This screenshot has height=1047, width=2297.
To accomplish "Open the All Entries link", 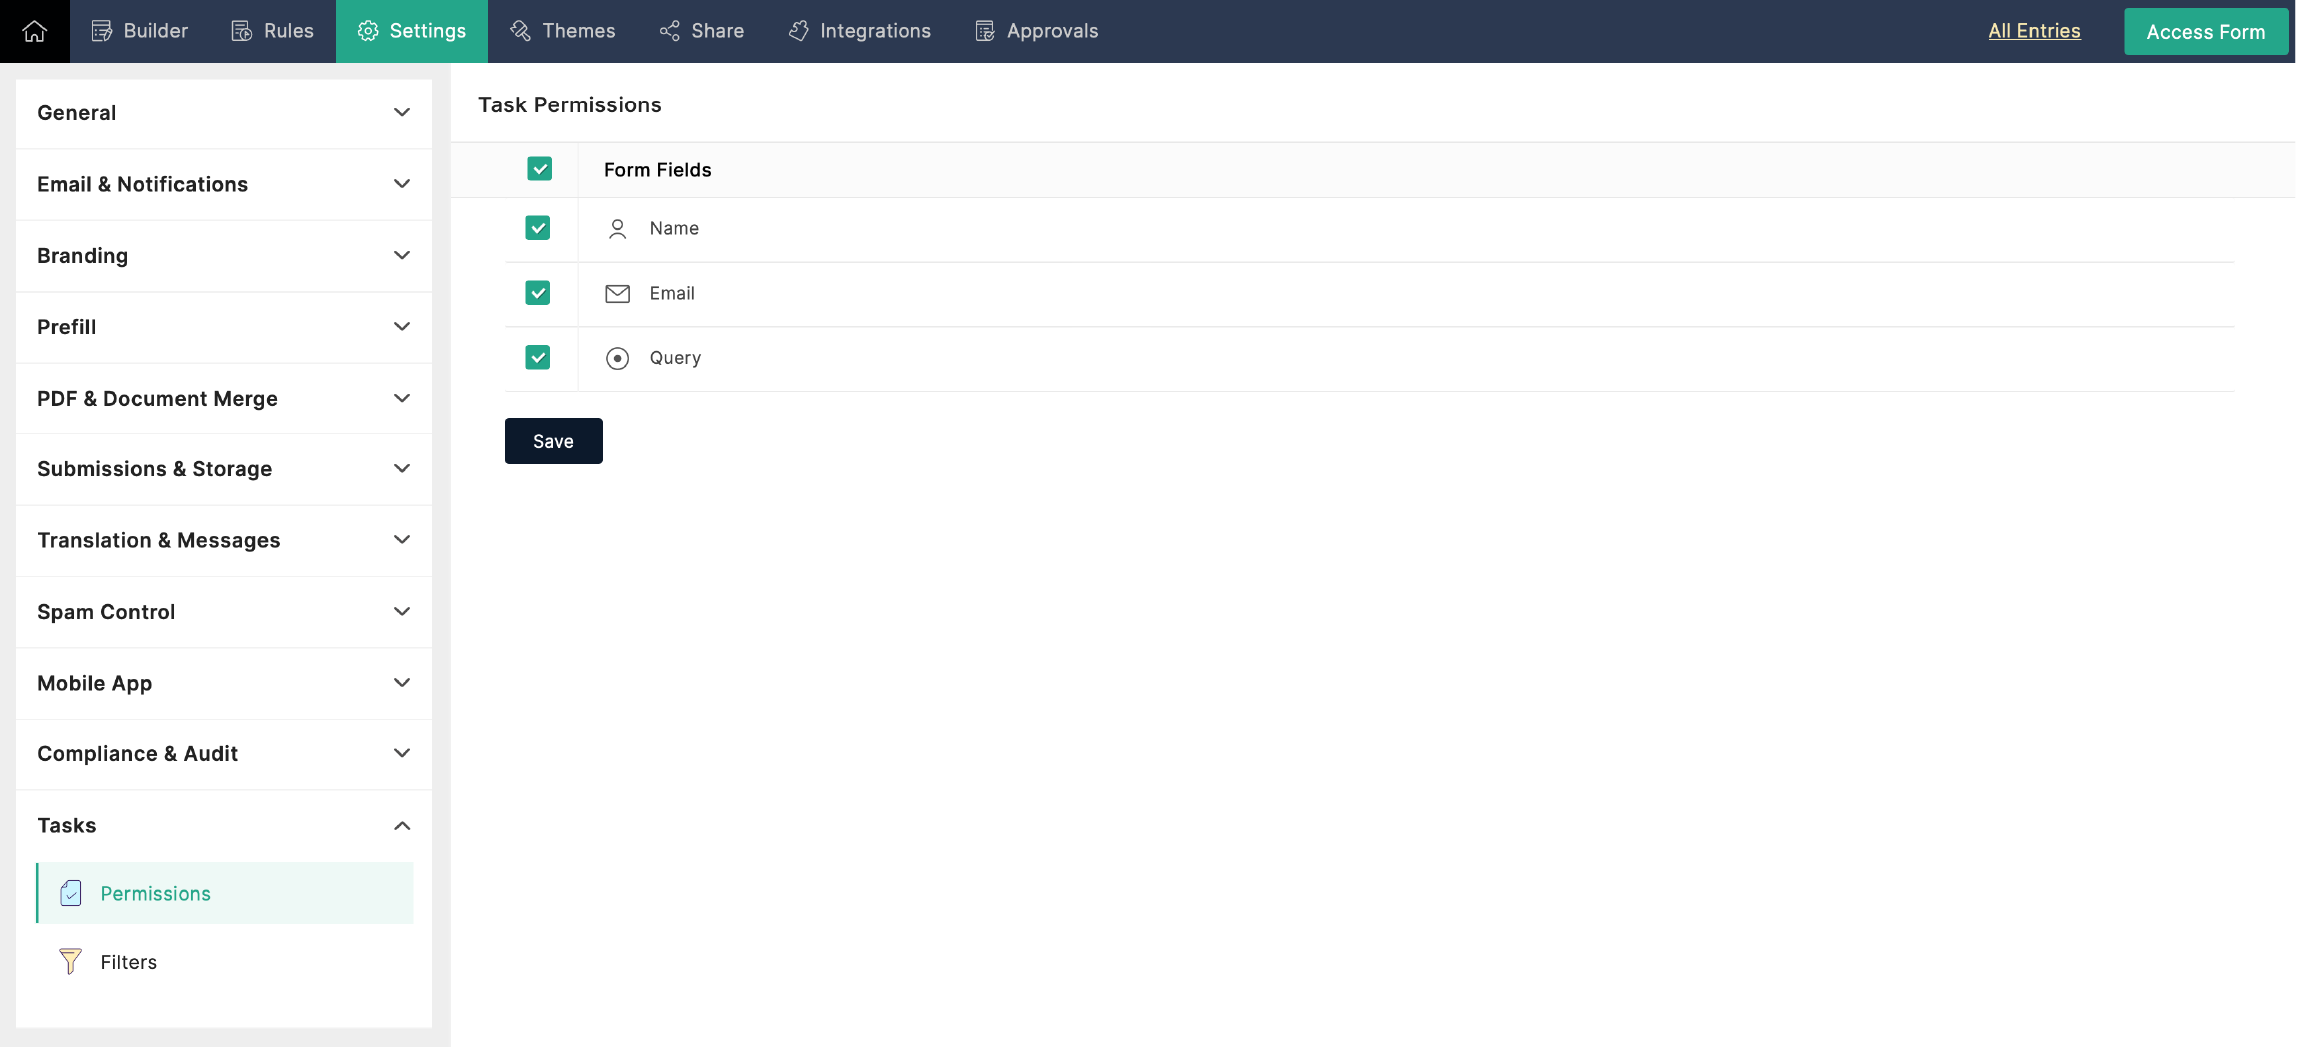I will point(2034,31).
